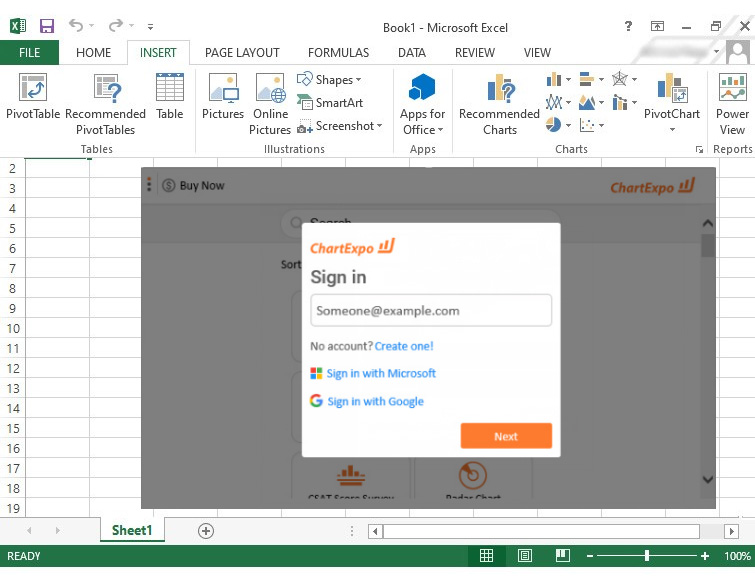Select the Sheet1 tab
The height and width of the screenshot is (584, 755).
click(x=132, y=530)
